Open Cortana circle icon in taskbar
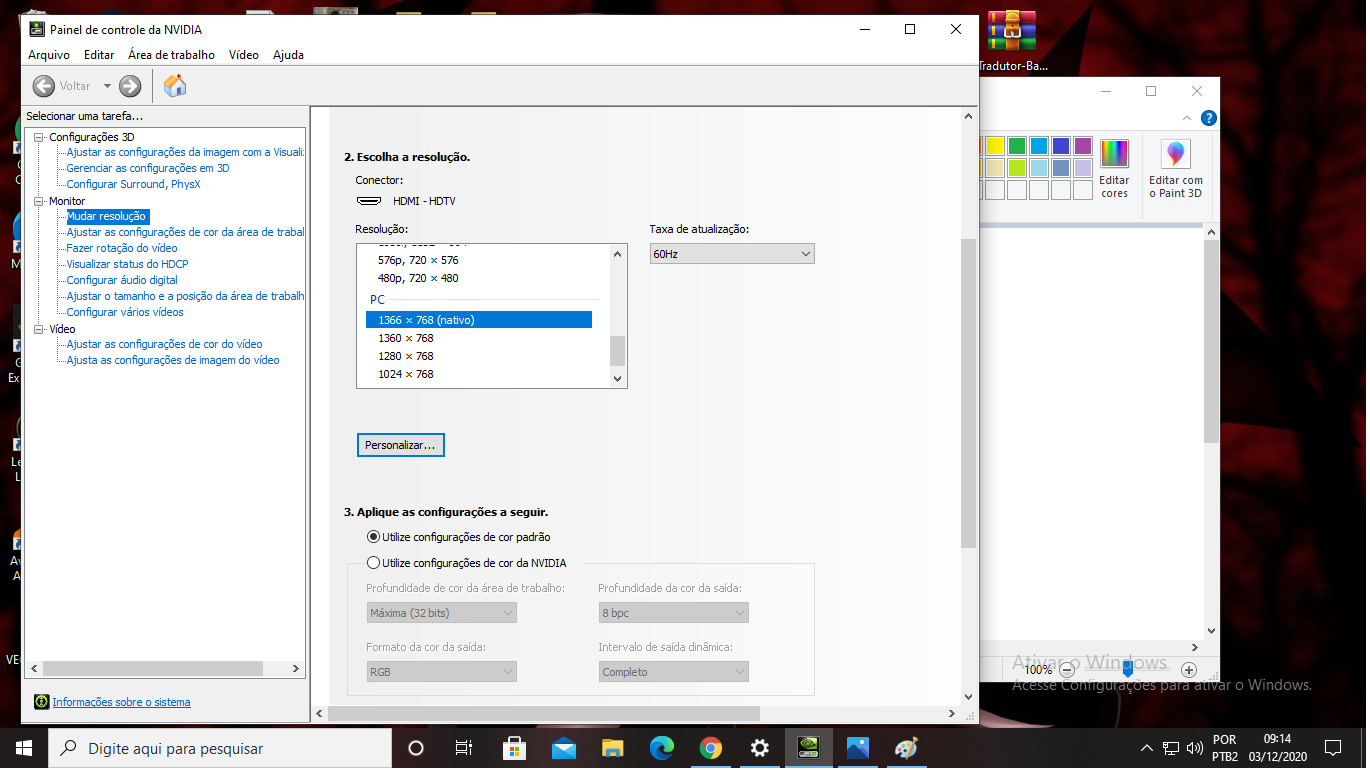 pyautogui.click(x=416, y=748)
